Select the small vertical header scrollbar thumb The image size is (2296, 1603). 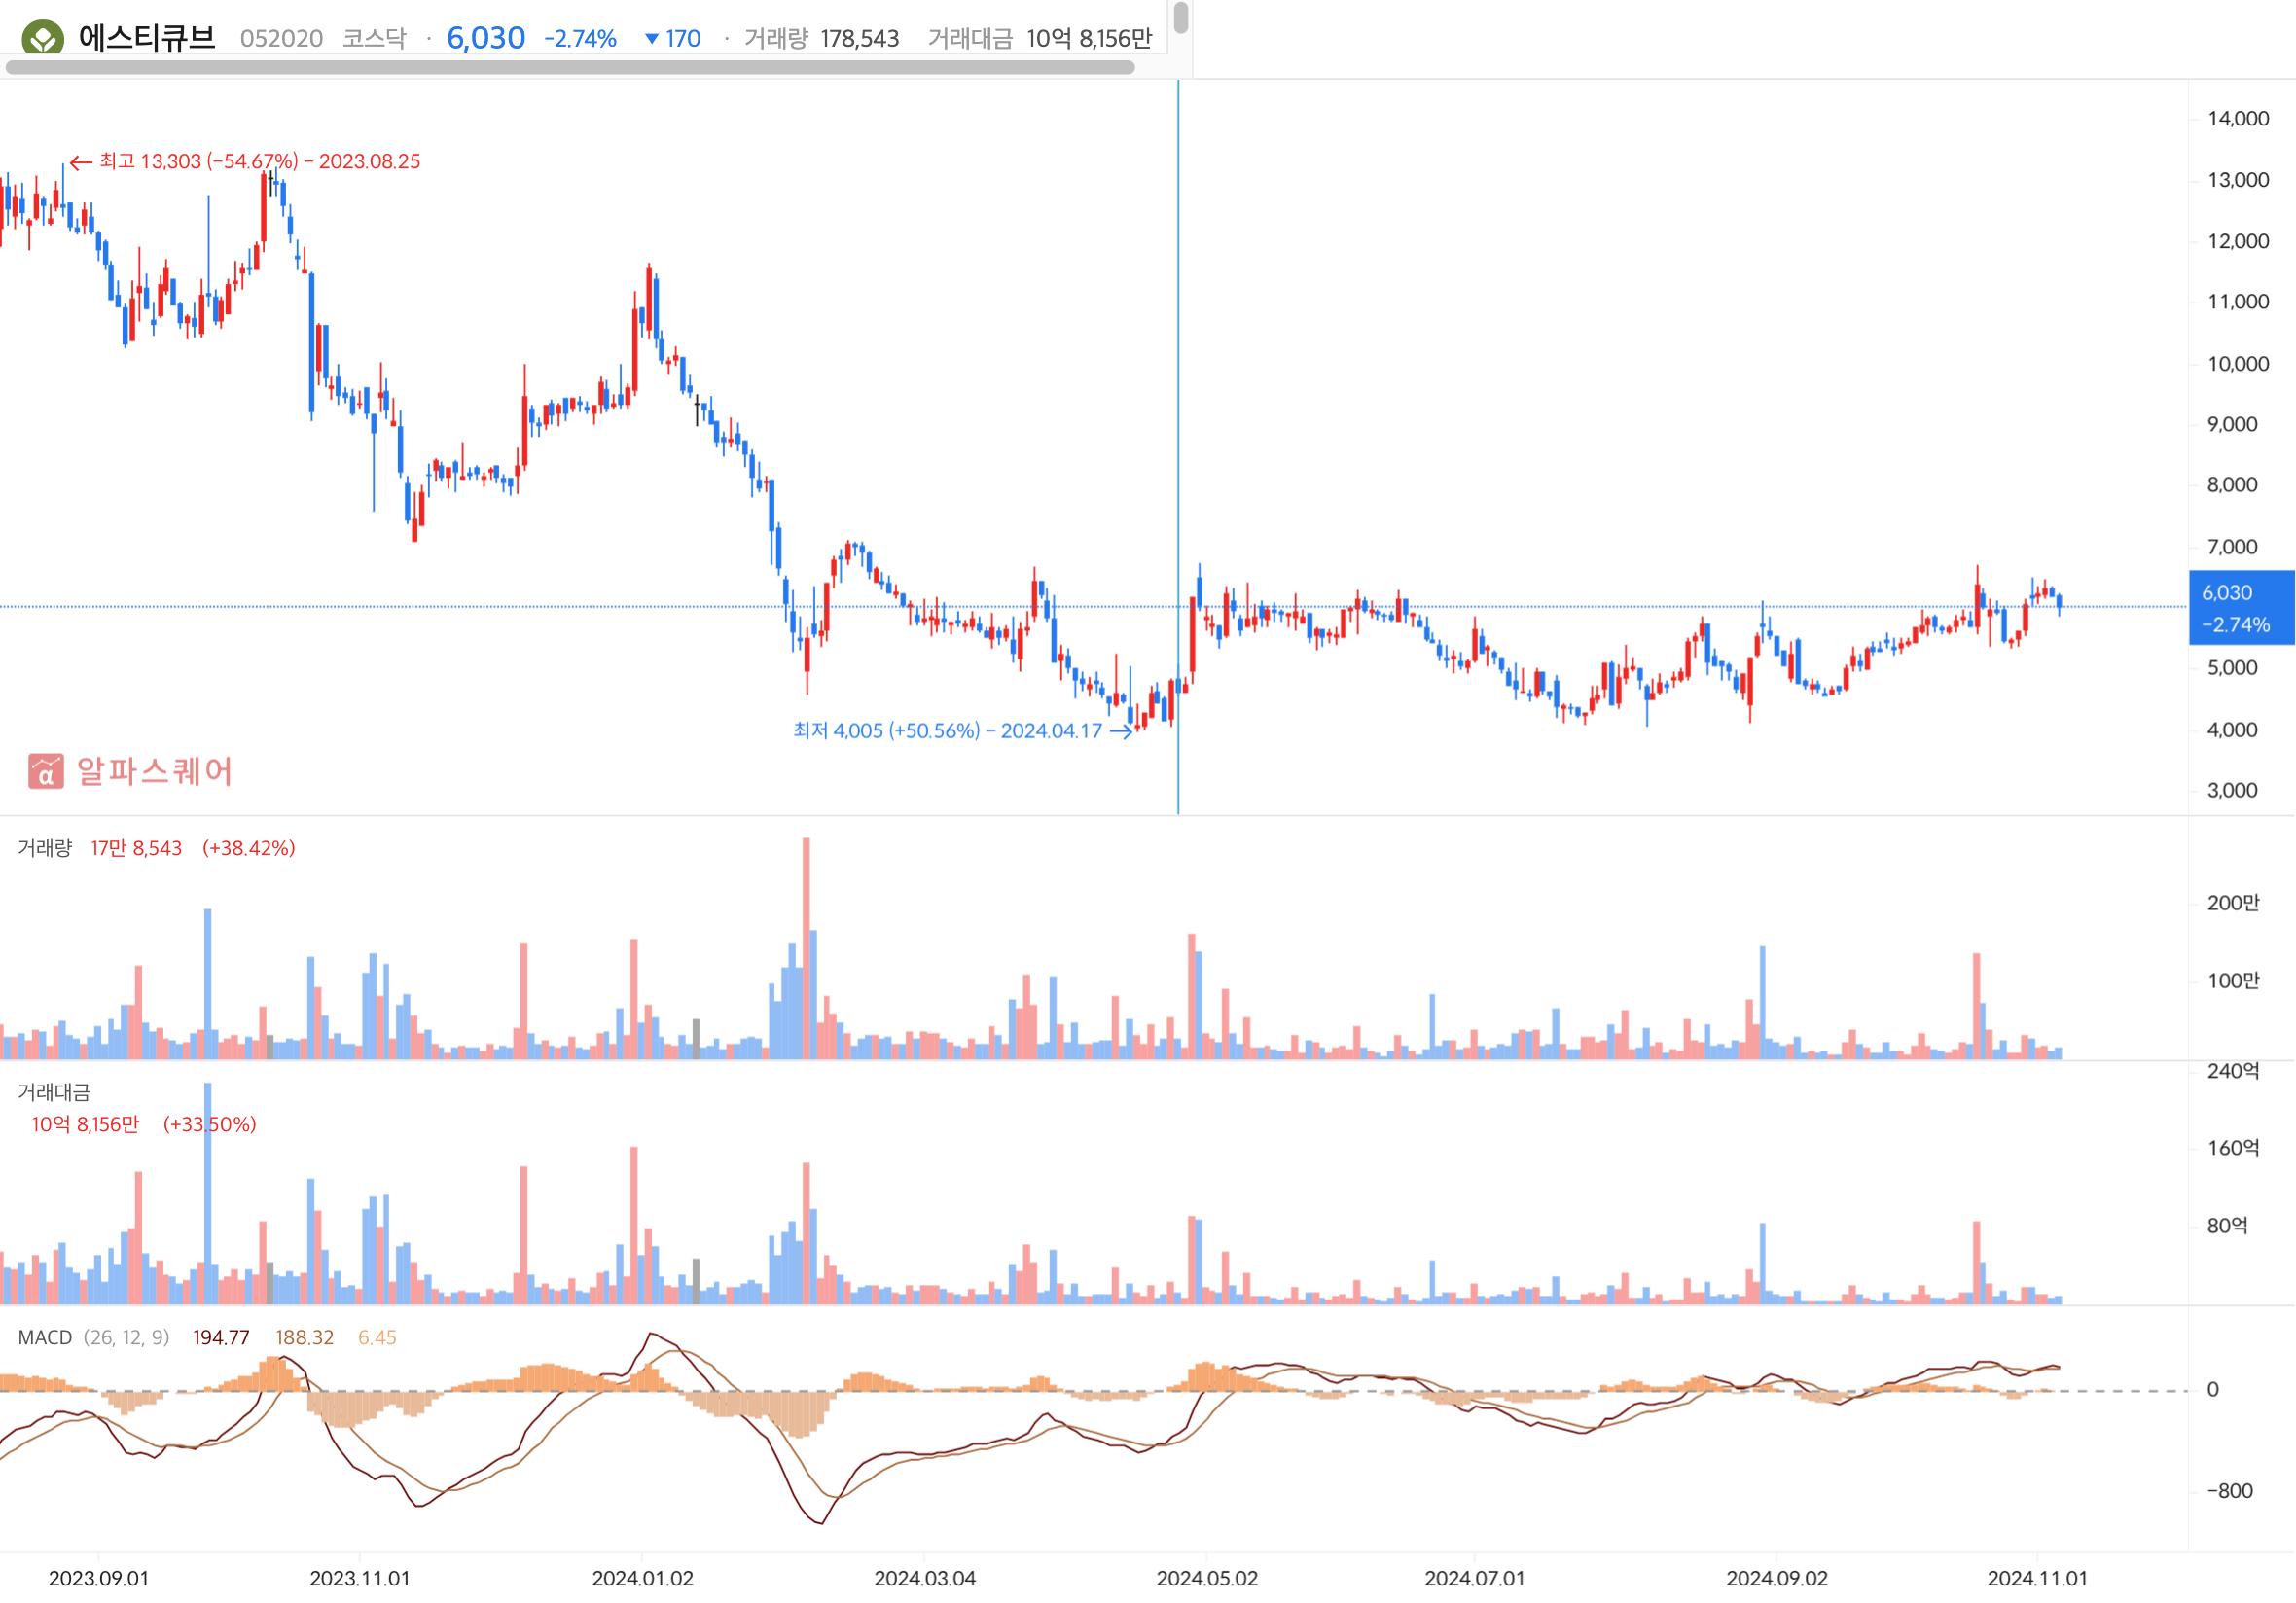coord(1181,18)
